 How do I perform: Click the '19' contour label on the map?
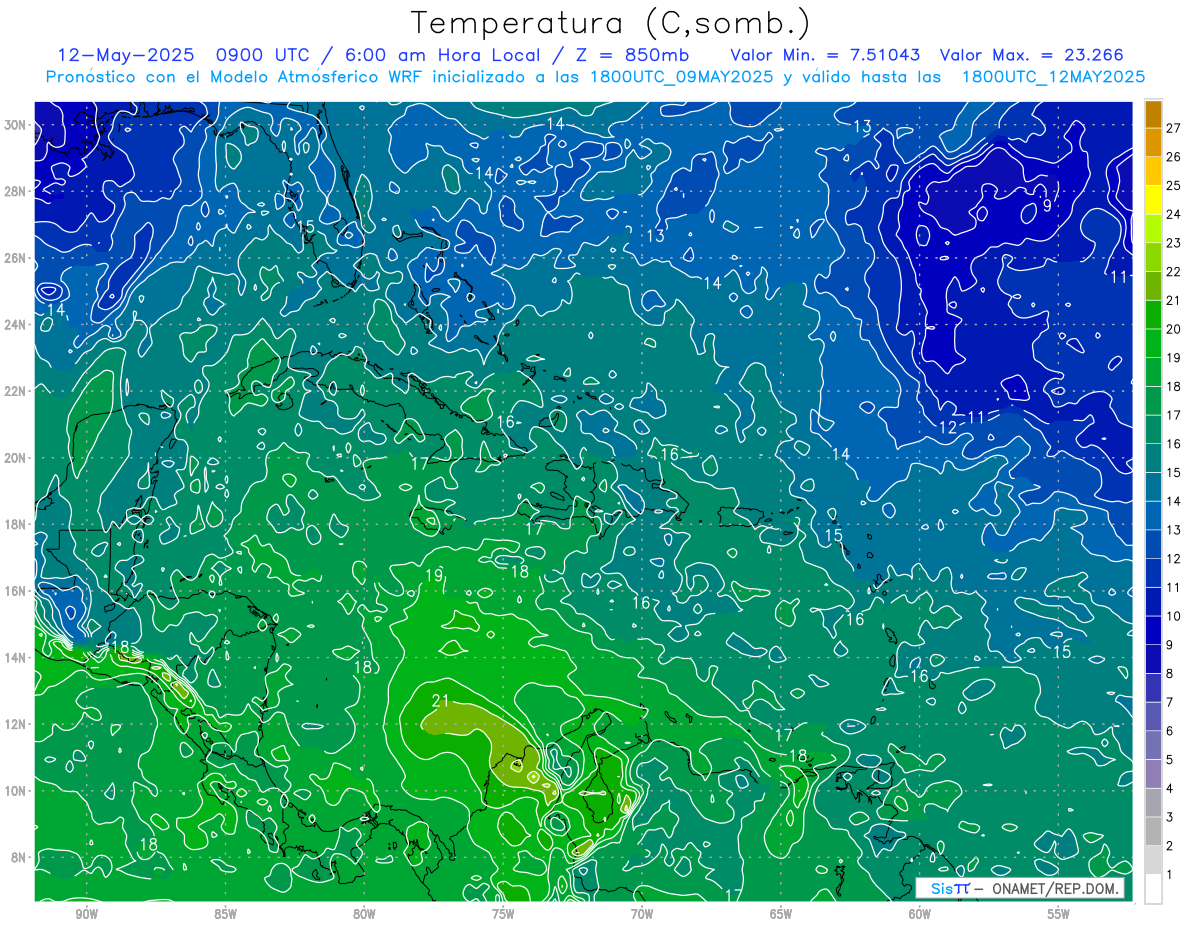(434, 576)
